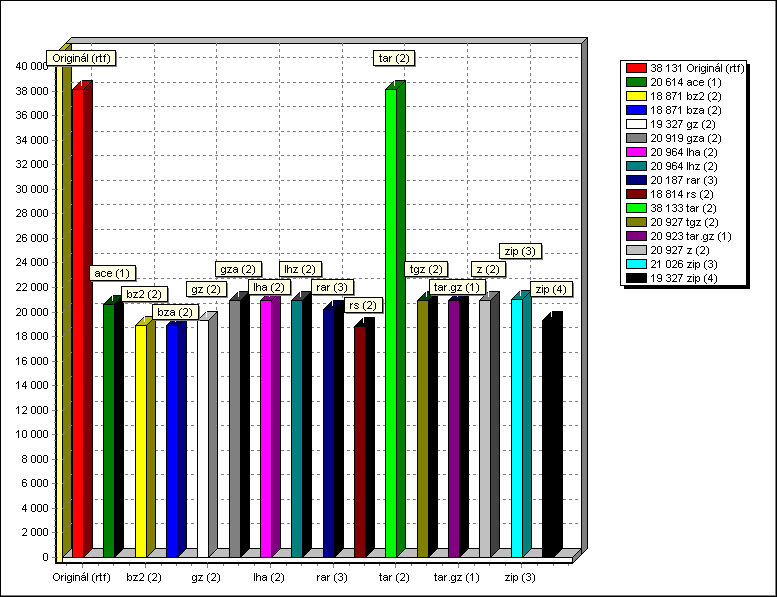The width and height of the screenshot is (777, 597).
Task: Click x-axis label 'Originál (rtf)'
Action: click(81, 578)
